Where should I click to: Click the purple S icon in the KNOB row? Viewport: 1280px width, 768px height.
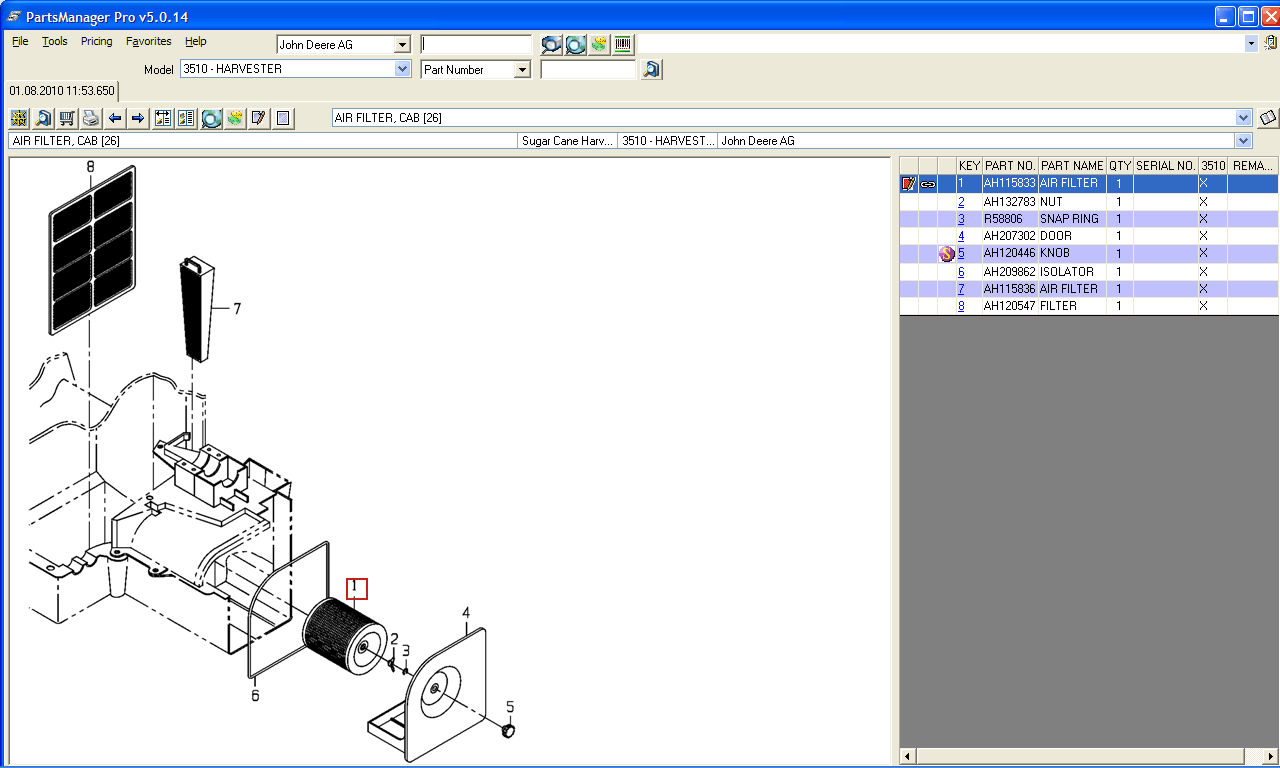point(946,254)
